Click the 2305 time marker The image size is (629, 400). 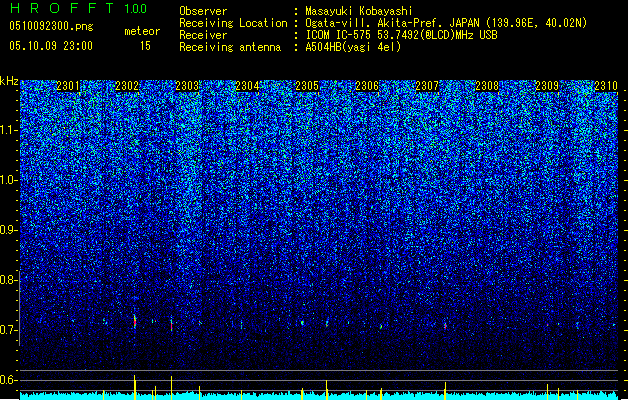(307, 86)
